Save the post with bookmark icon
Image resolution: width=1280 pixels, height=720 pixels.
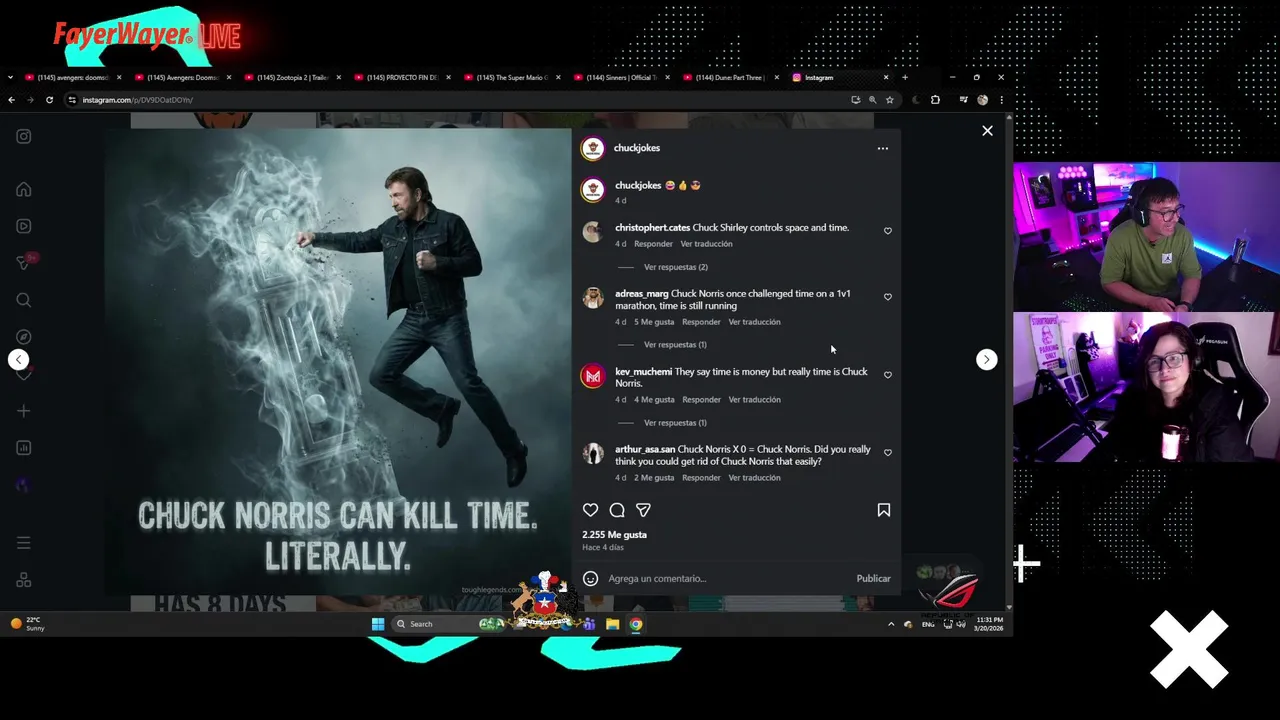884,510
